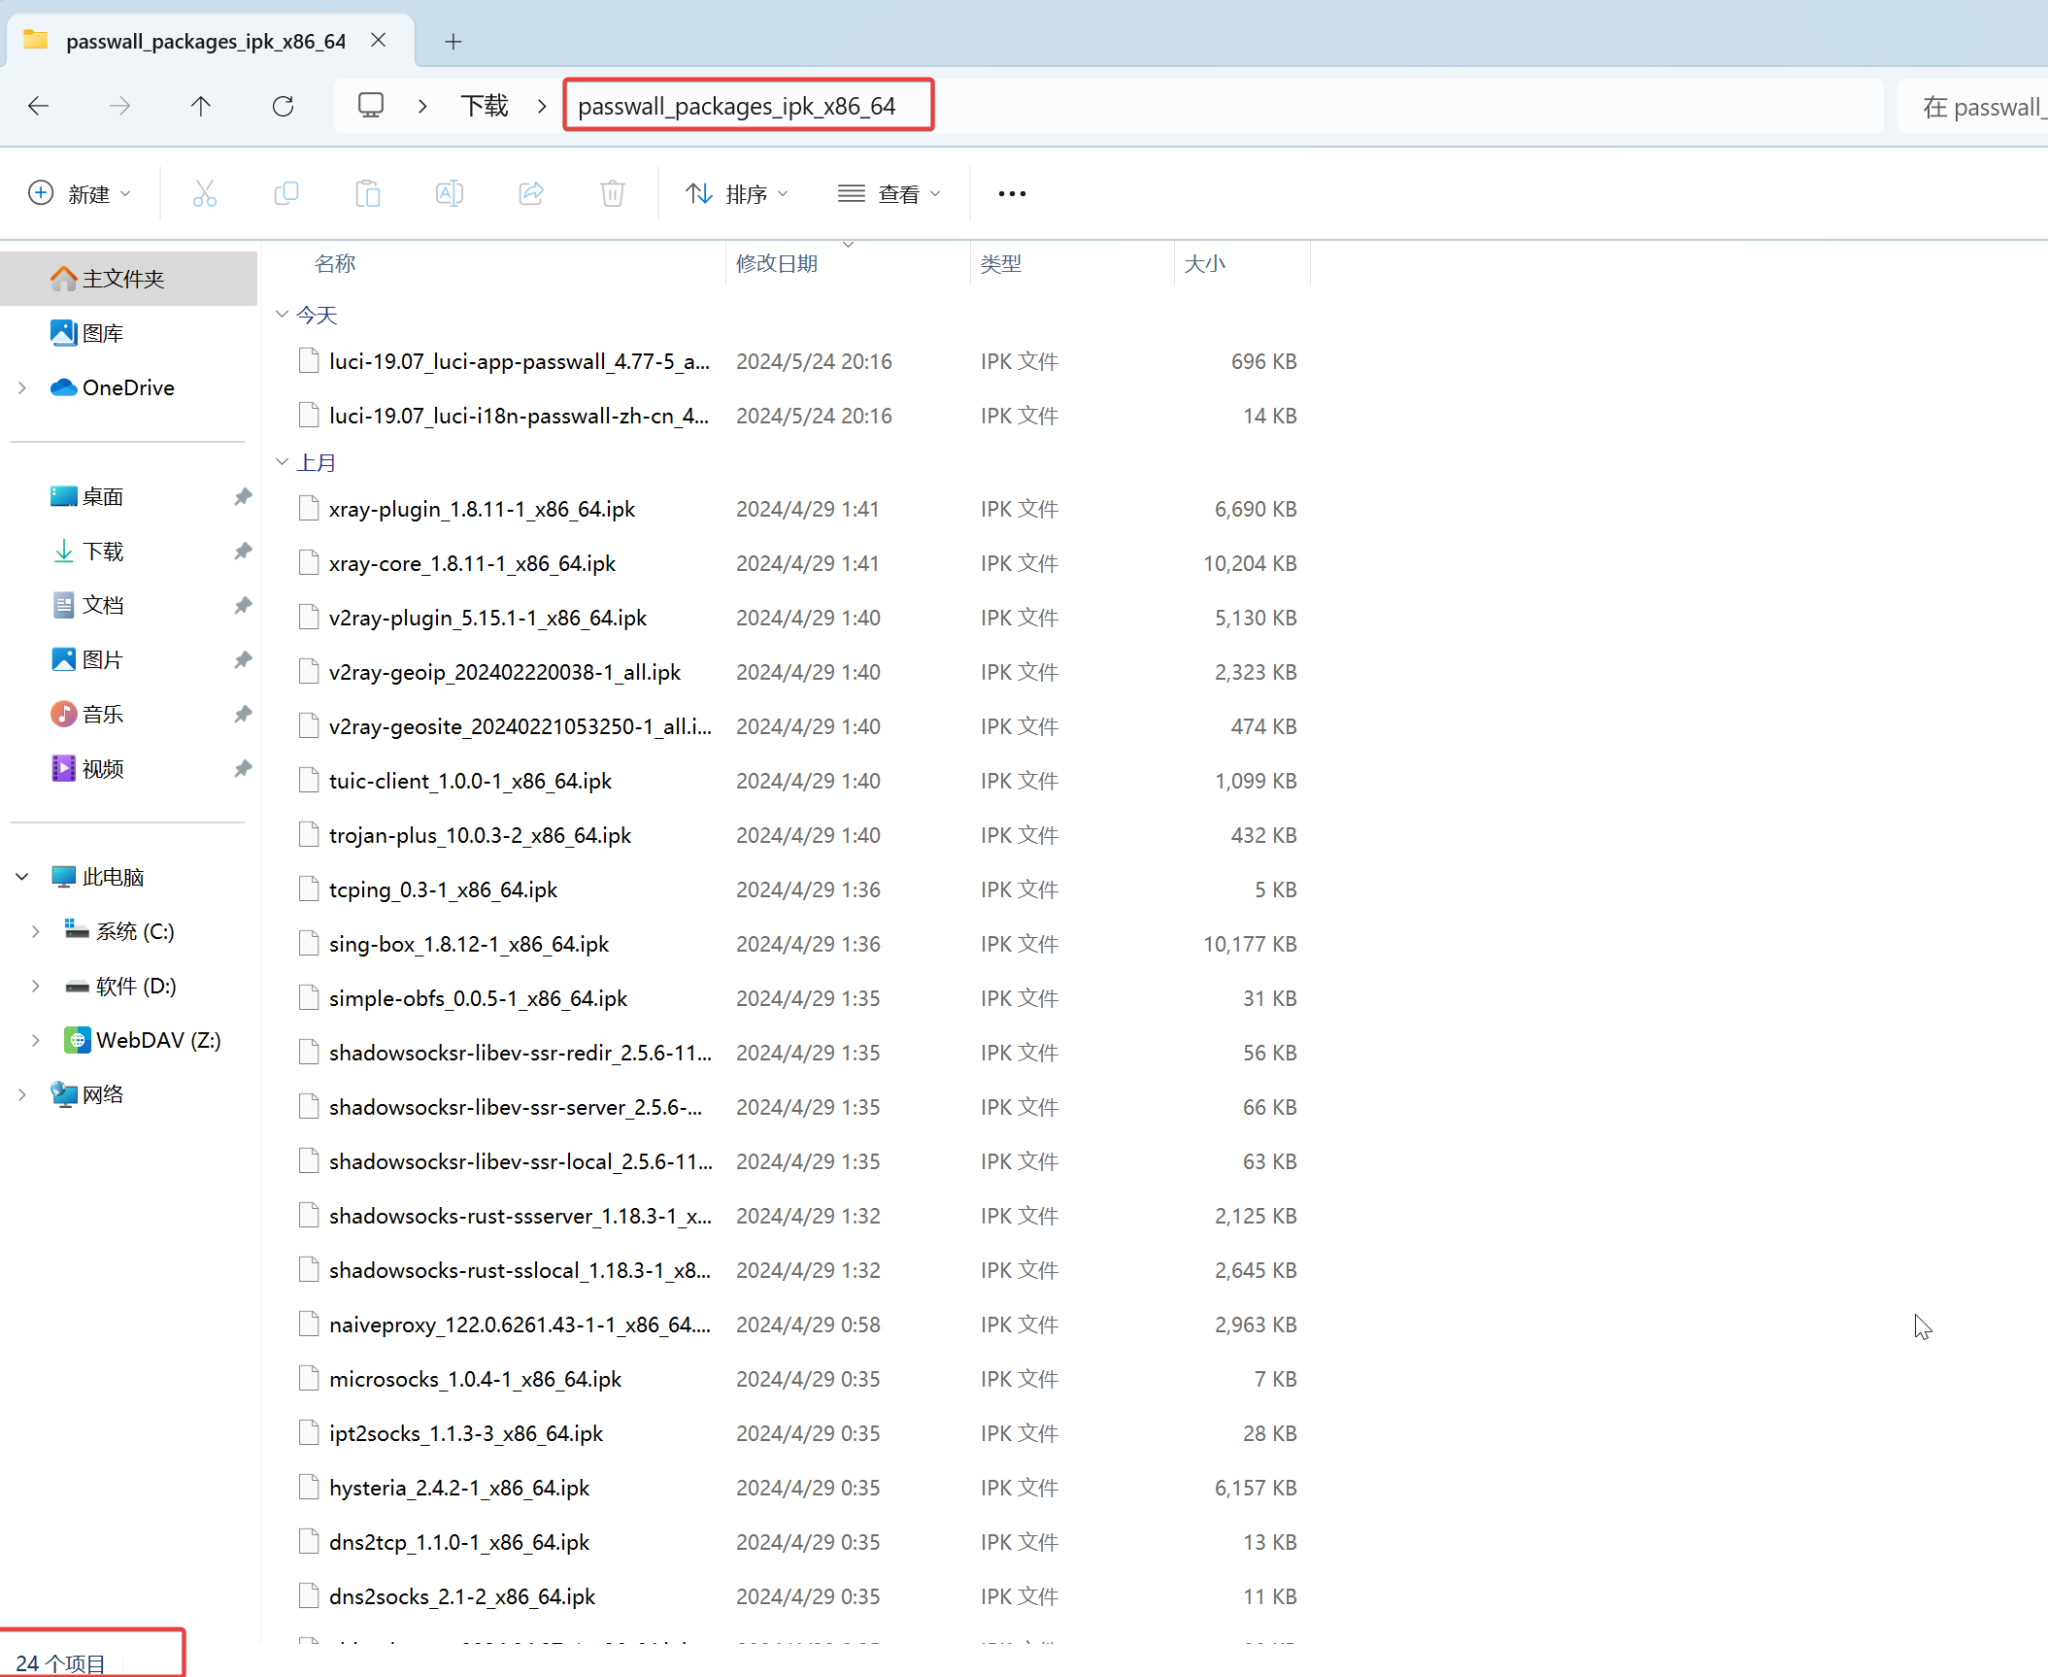Expand the 系统 (C:) drive tree
The height and width of the screenshot is (1677, 2048).
pos(36,931)
